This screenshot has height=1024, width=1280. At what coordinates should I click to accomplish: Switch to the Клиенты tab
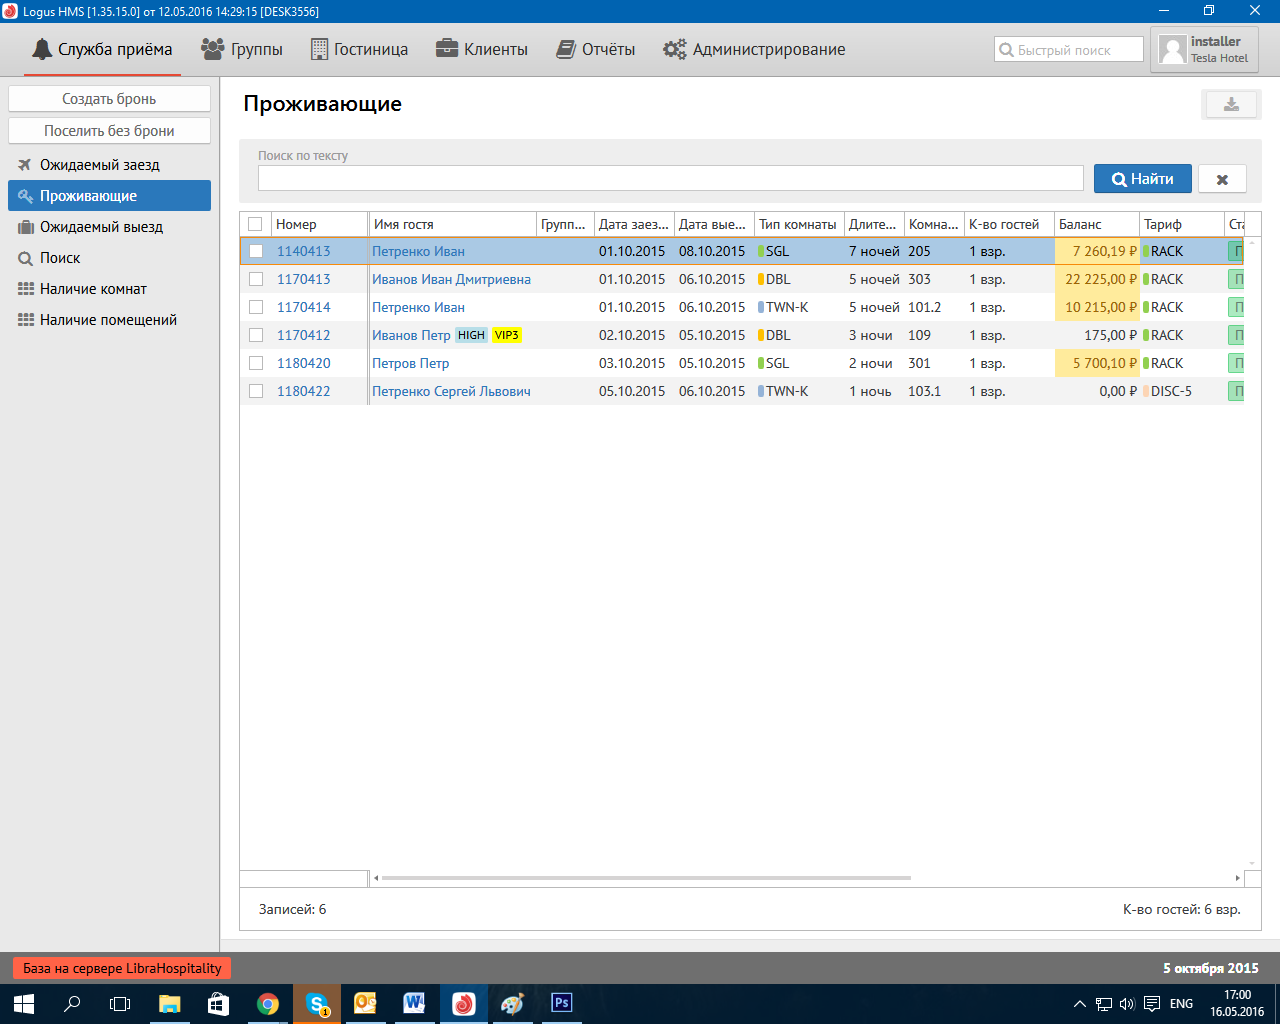[482, 49]
